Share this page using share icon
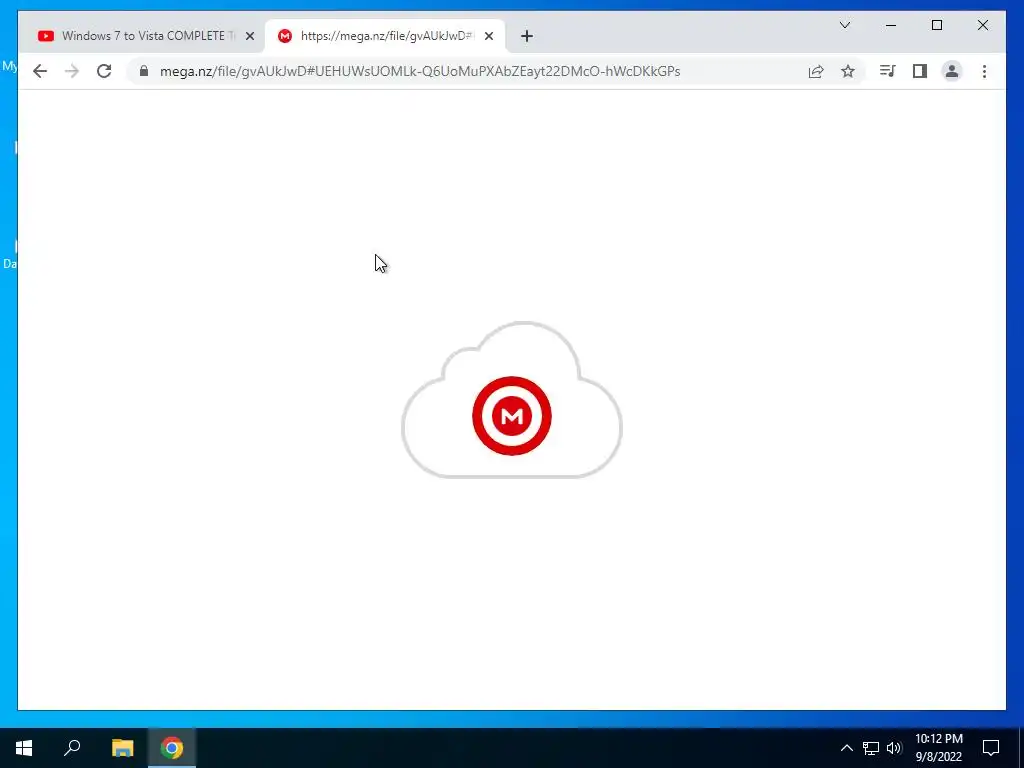This screenshot has width=1024, height=768. 816,71
